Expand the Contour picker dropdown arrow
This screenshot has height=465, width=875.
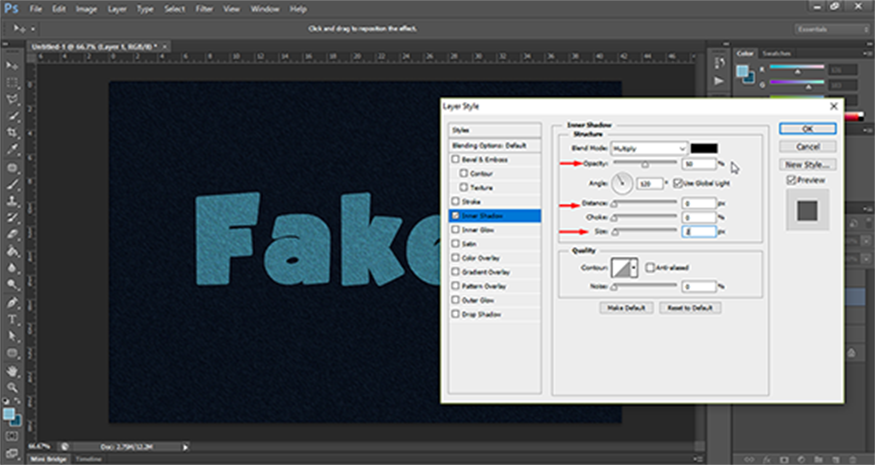pos(636,268)
